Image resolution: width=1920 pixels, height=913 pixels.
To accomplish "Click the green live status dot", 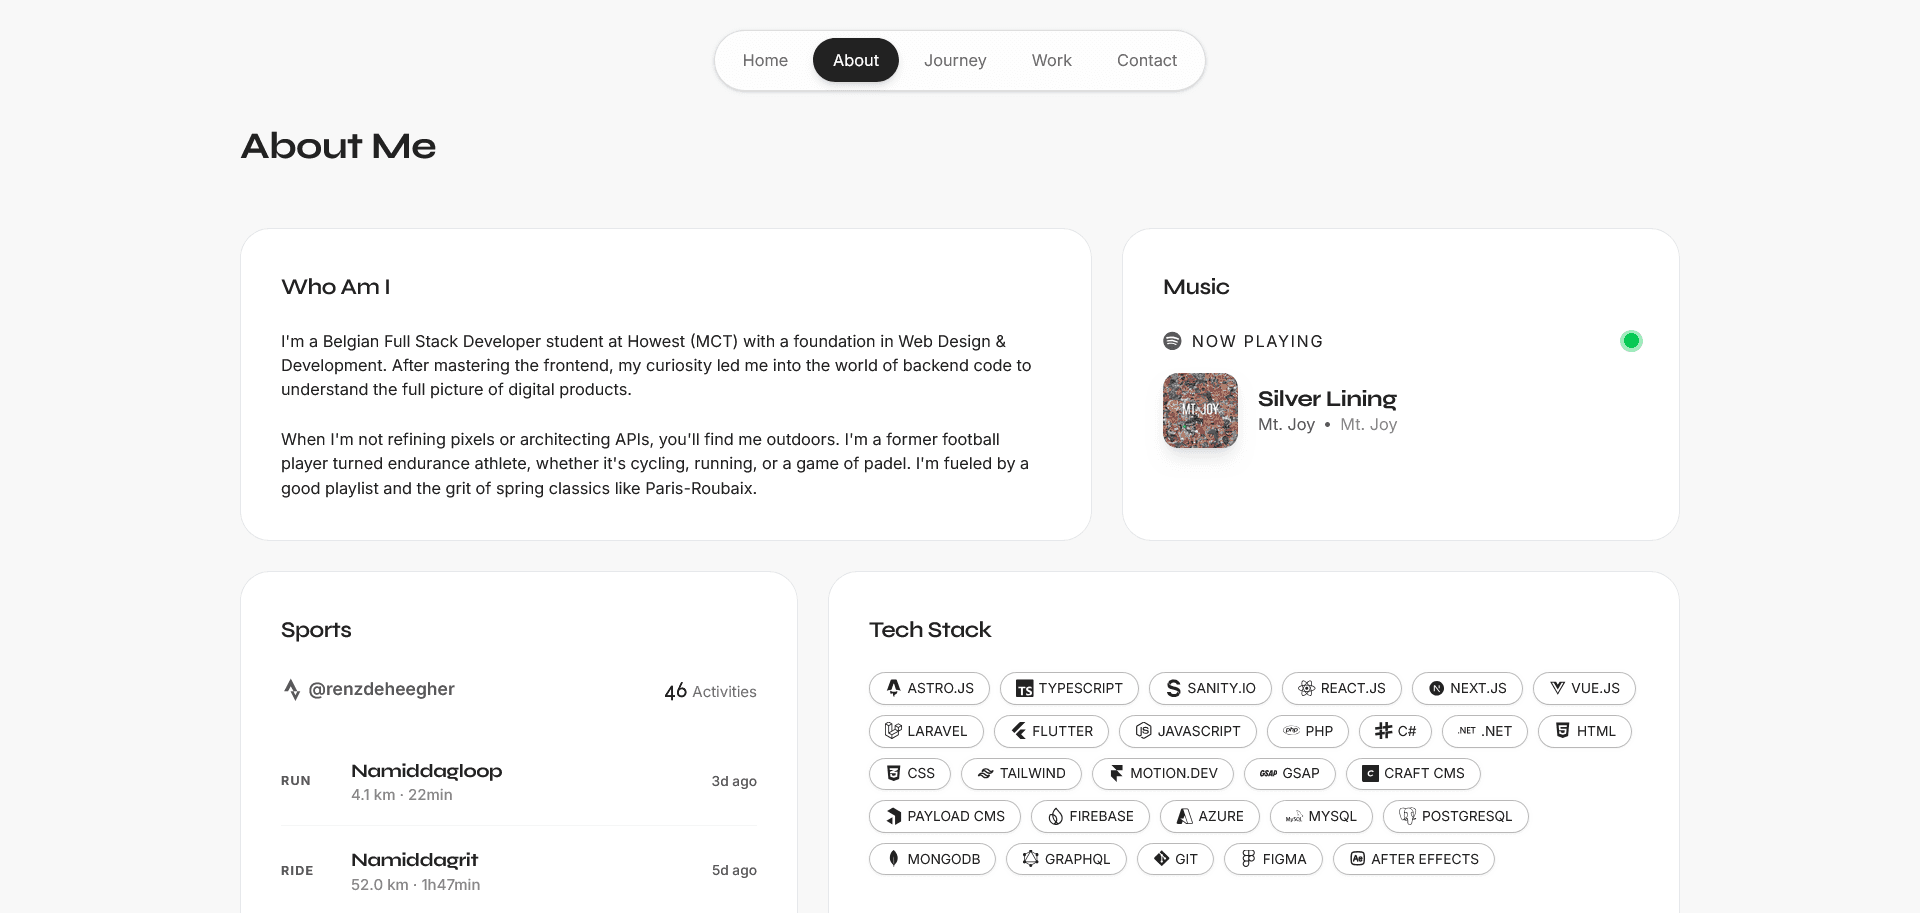I will 1631,341.
